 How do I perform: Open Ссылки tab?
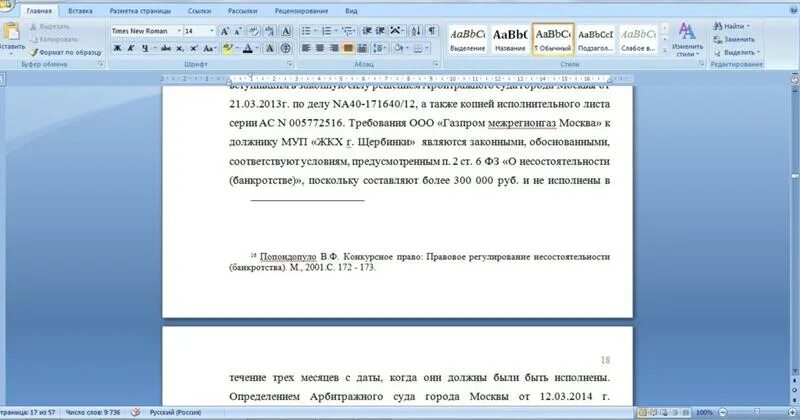[199, 11]
